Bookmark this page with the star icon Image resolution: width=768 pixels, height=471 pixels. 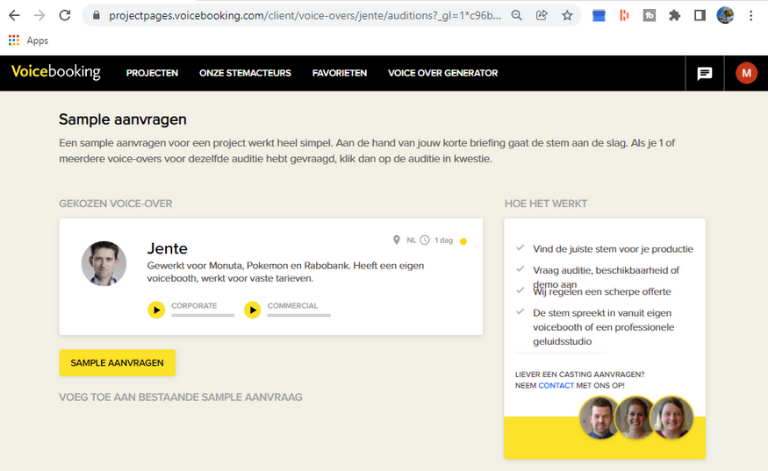click(567, 16)
